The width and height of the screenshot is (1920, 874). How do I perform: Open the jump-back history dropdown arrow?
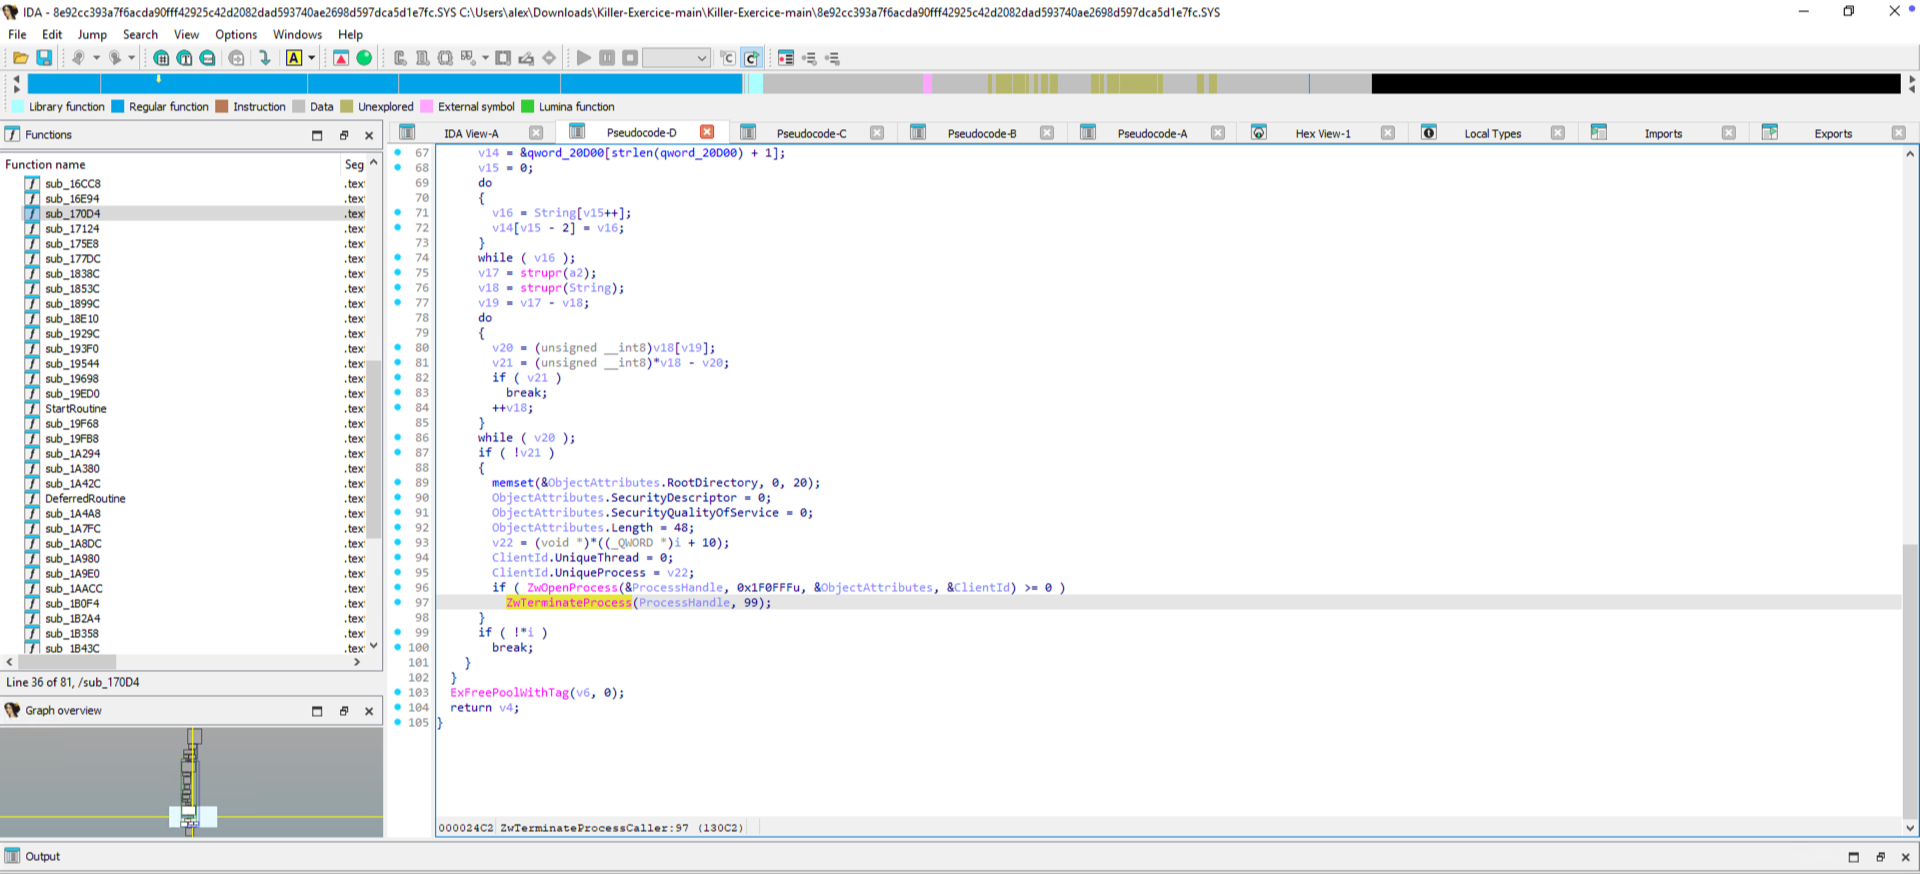[96, 58]
